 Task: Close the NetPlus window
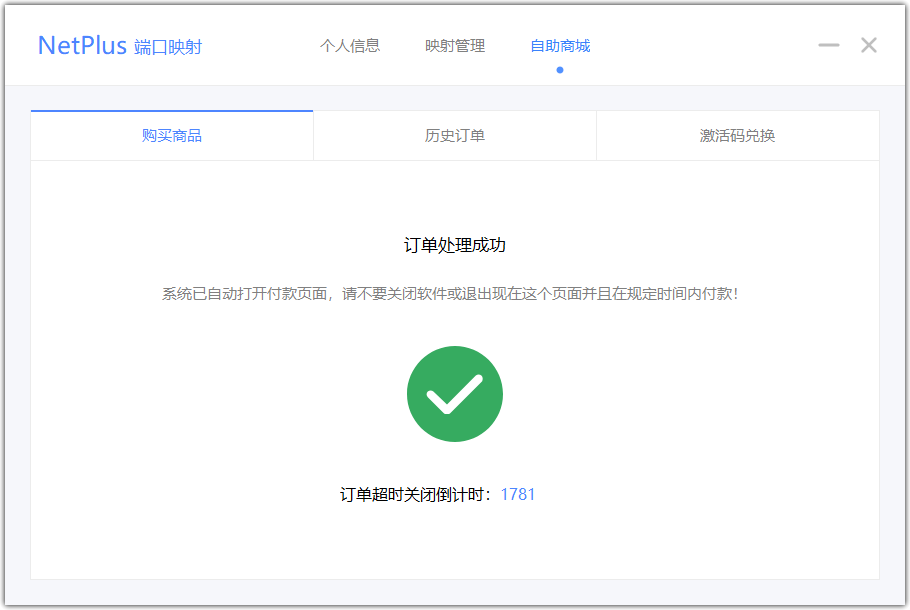tap(869, 45)
